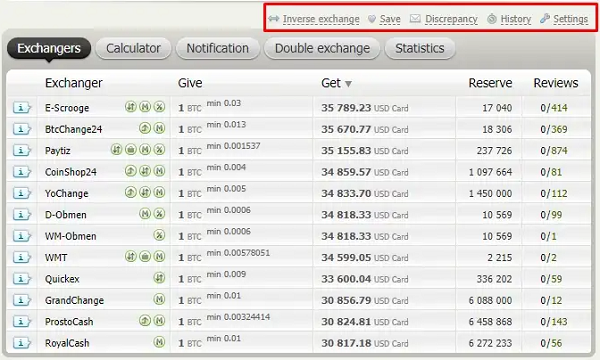Image resolution: width=600 pixels, height=360 pixels.
Task: Open the WMT row info icon
Action: point(22,258)
